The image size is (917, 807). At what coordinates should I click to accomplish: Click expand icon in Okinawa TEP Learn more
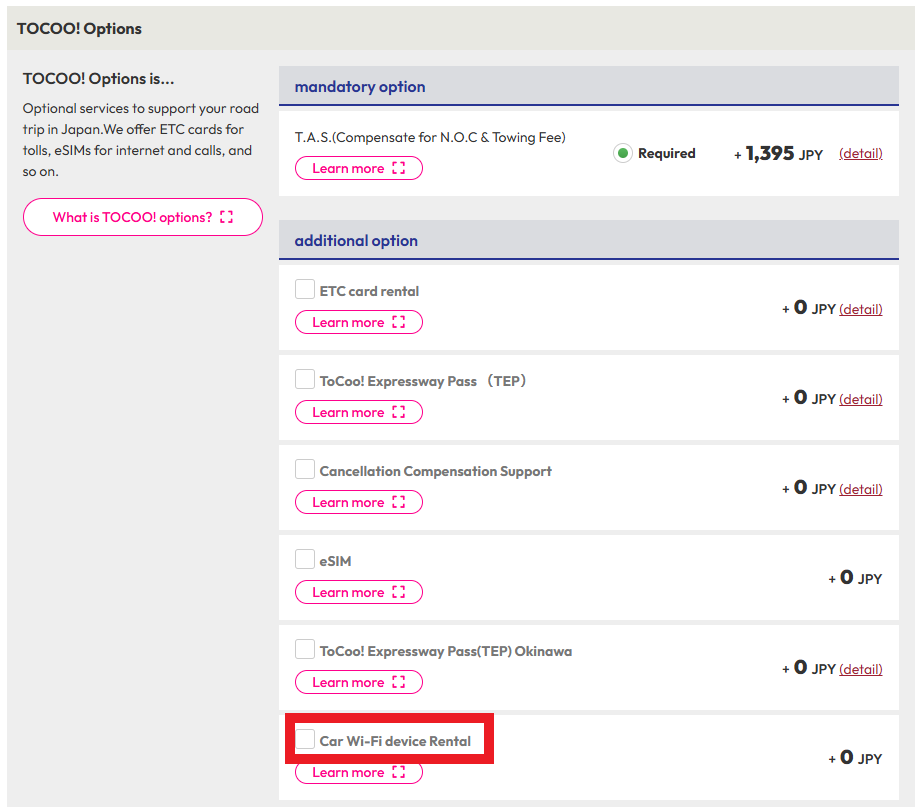(399, 682)
